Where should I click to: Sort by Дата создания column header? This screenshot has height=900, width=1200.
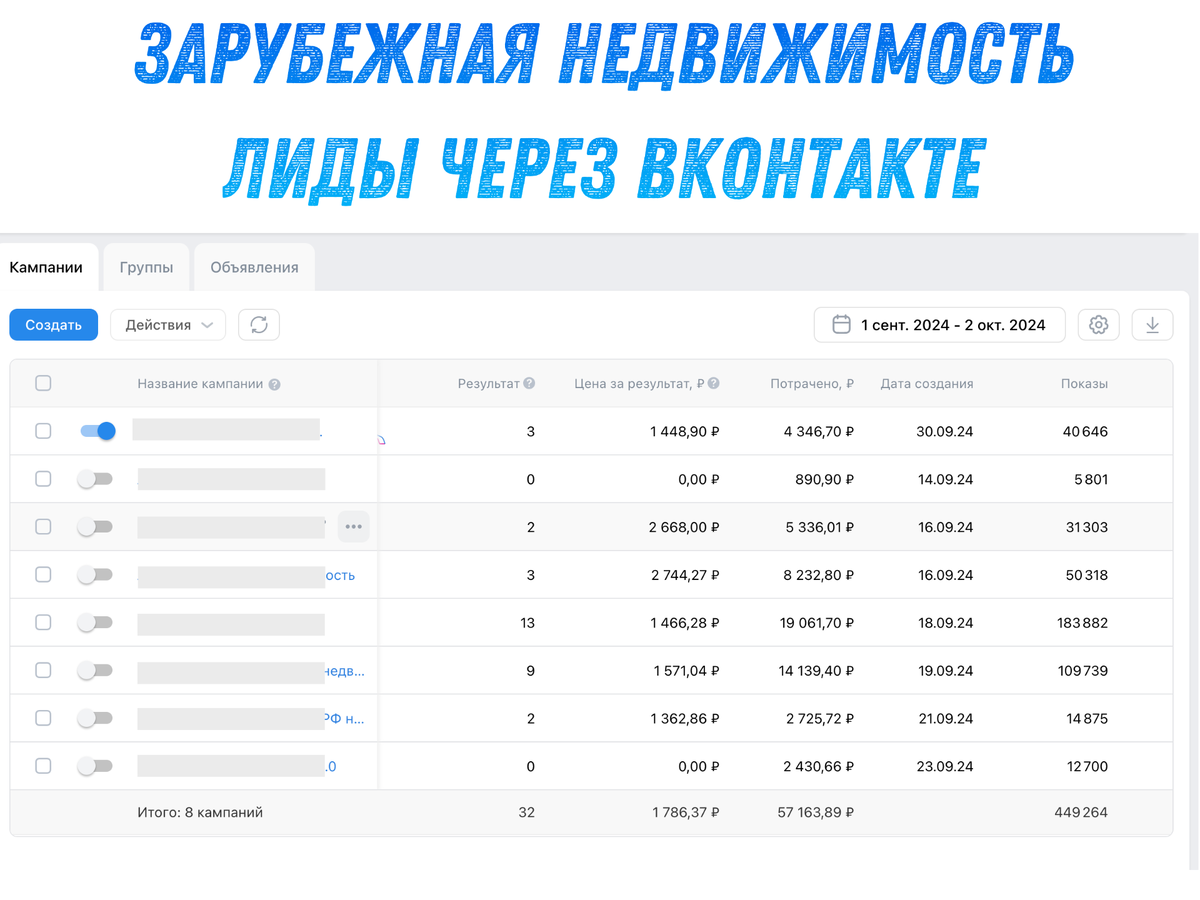point(927,383)
